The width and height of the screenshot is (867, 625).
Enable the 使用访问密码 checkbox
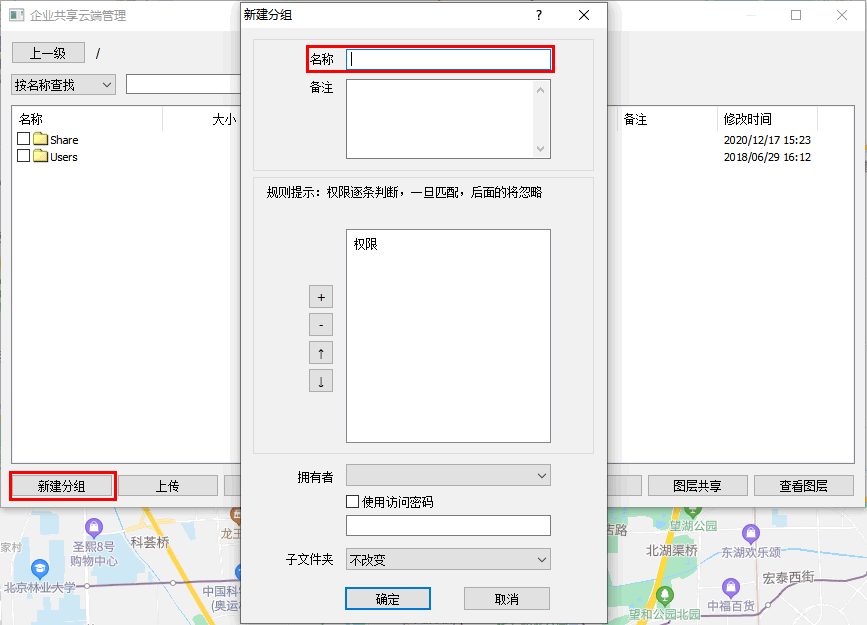[352, 502]
